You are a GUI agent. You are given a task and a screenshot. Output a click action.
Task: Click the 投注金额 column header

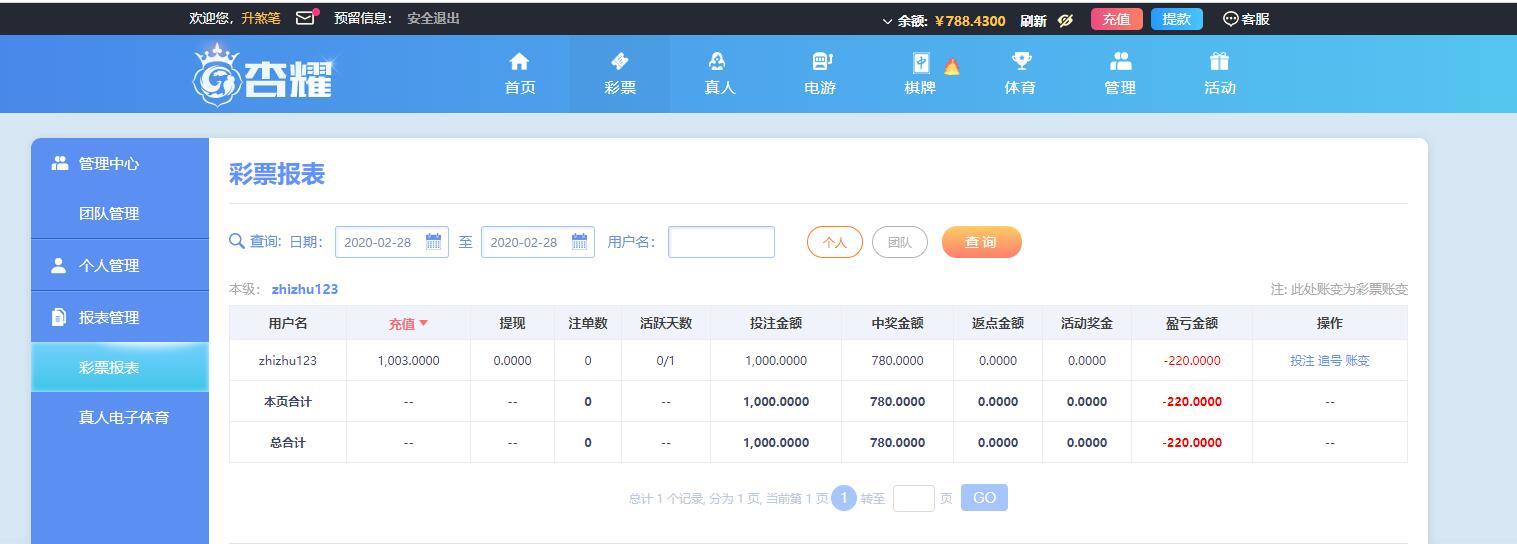tap(776, 323)
